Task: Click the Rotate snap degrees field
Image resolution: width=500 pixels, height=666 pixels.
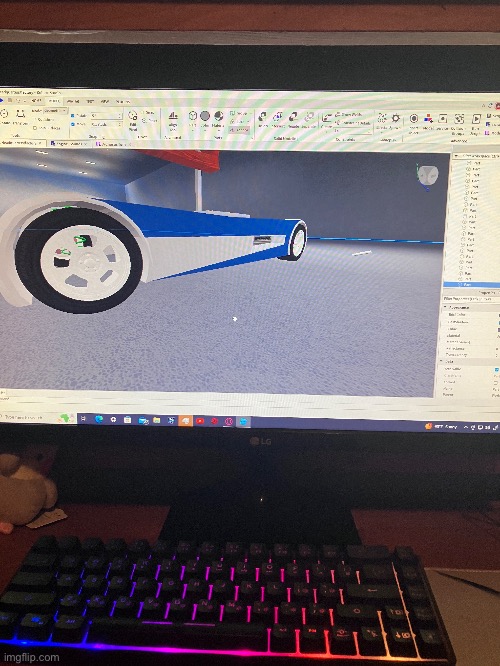Action: (x=107, y=116)
